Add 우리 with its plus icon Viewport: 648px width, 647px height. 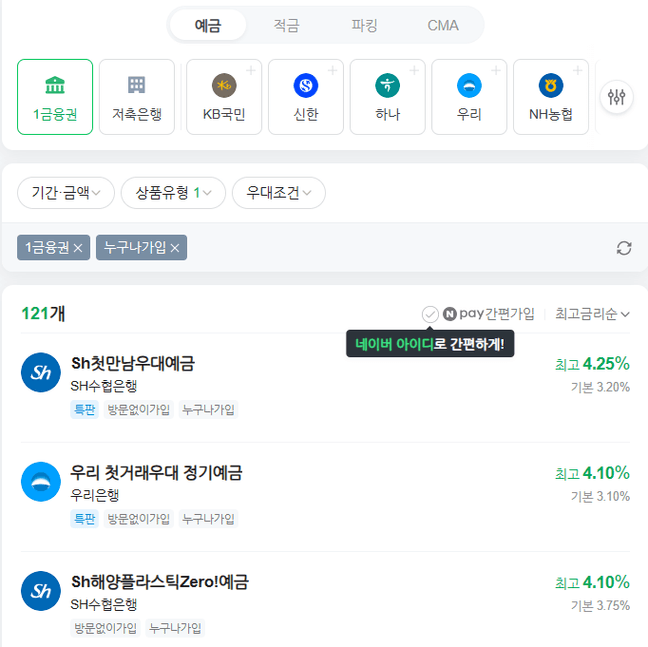click(x=496, y=71)
